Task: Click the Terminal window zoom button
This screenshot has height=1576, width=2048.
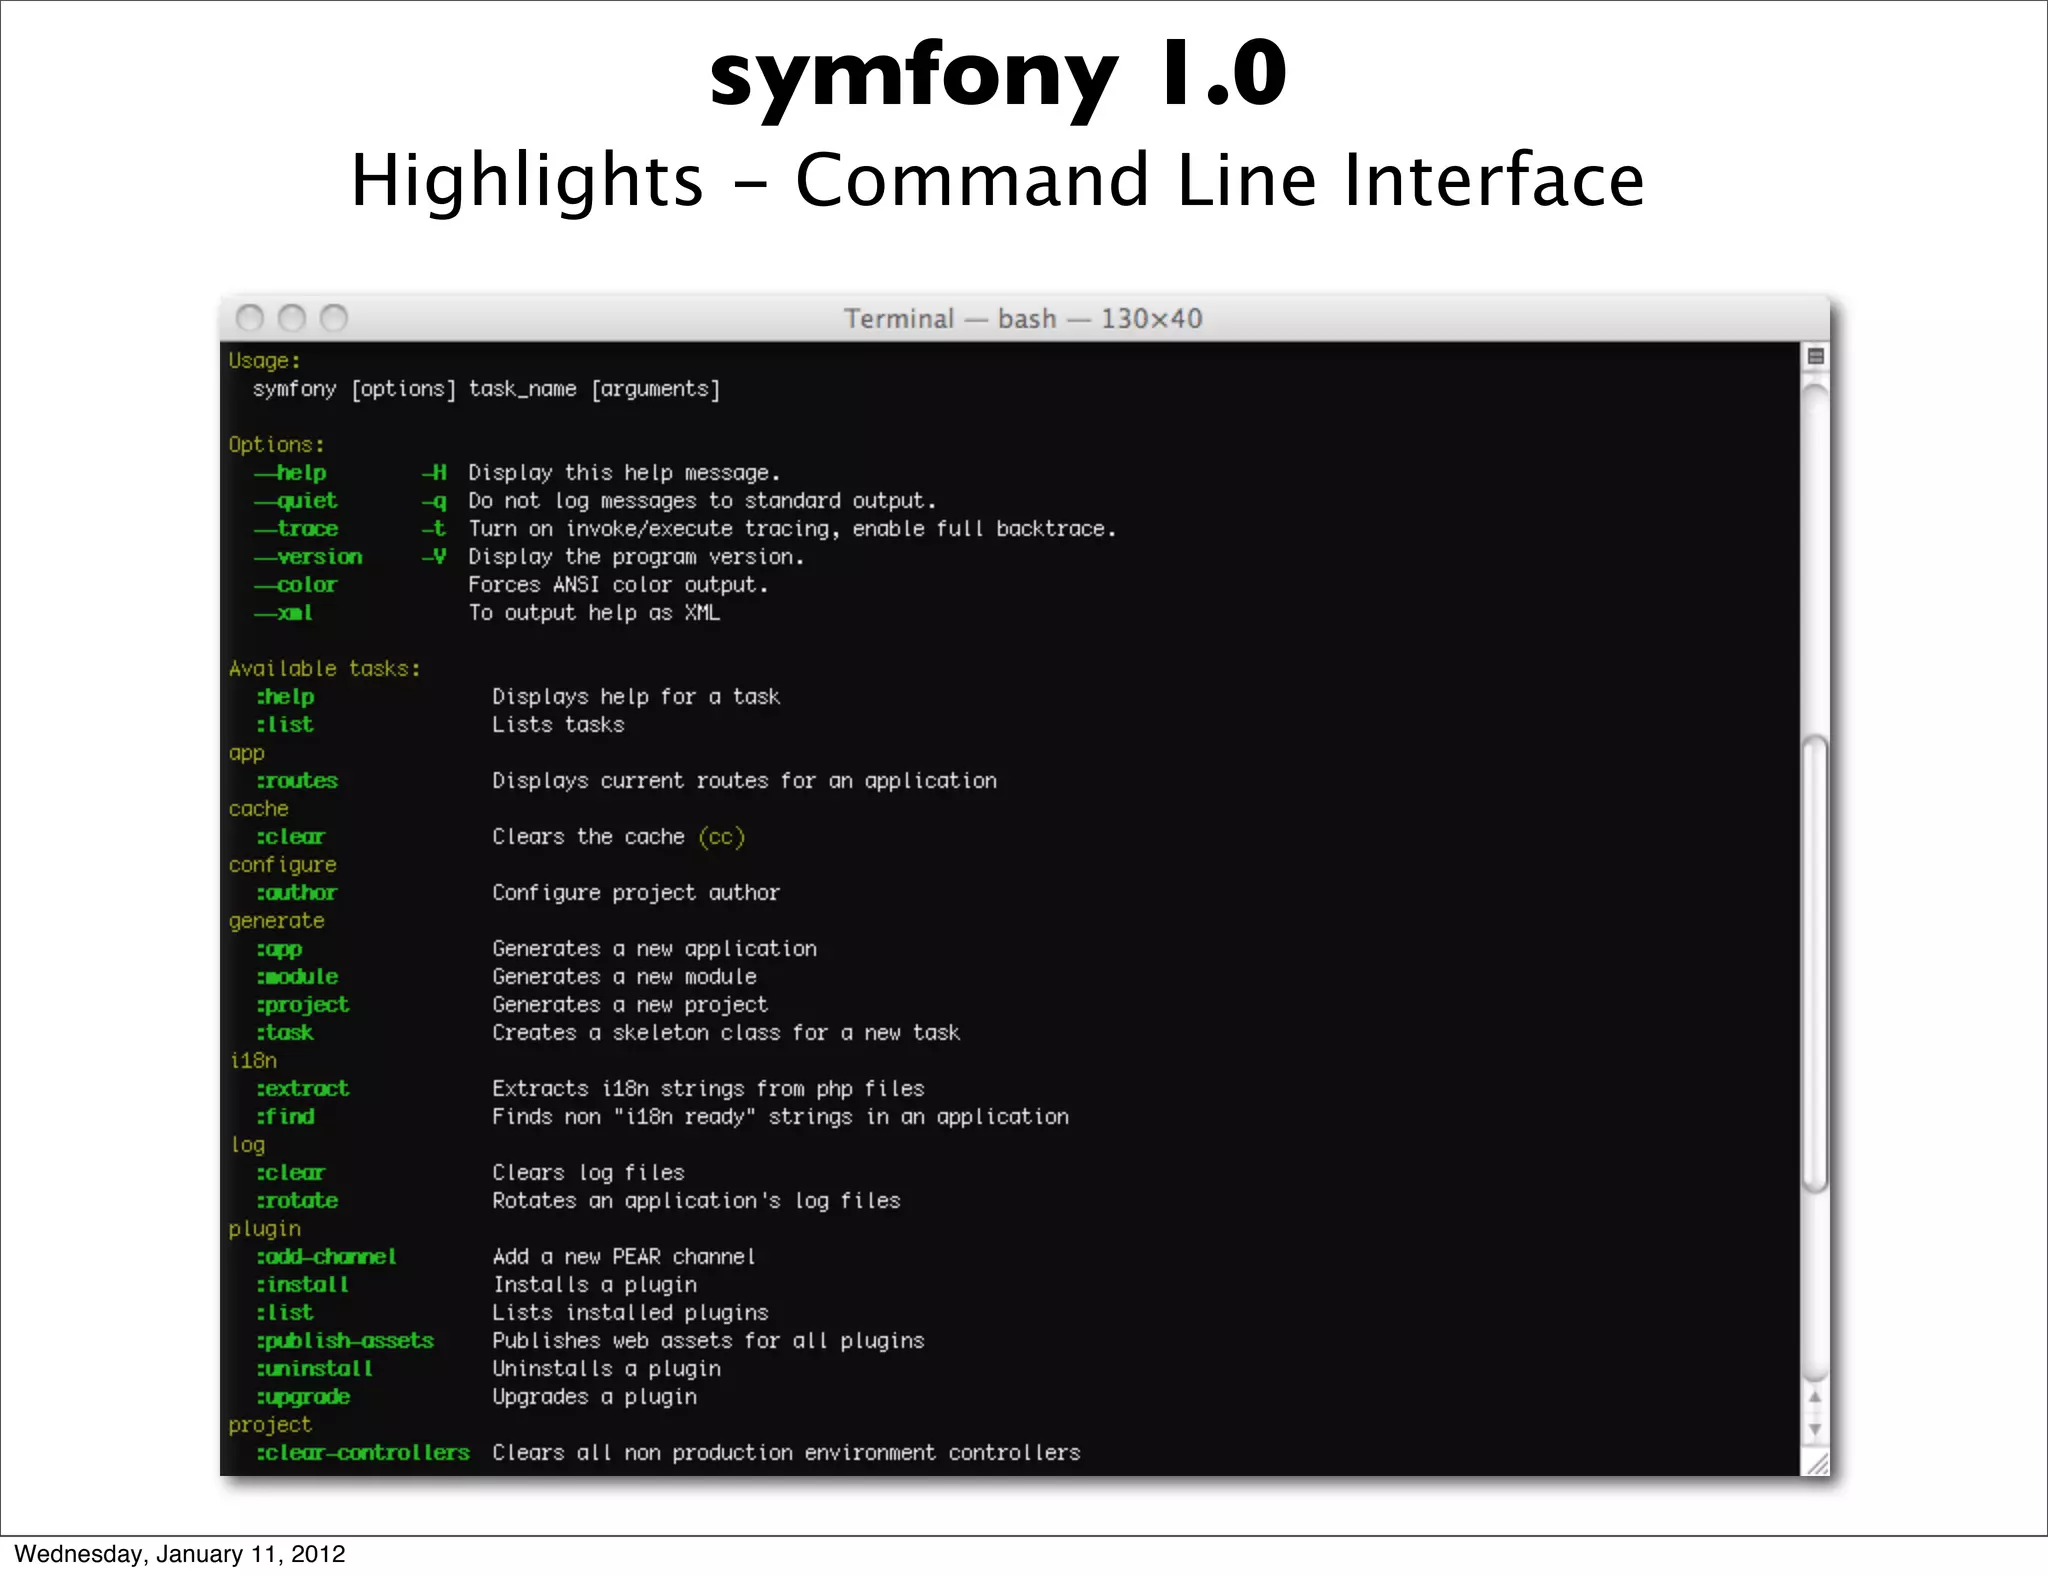Action: (334, 318)
